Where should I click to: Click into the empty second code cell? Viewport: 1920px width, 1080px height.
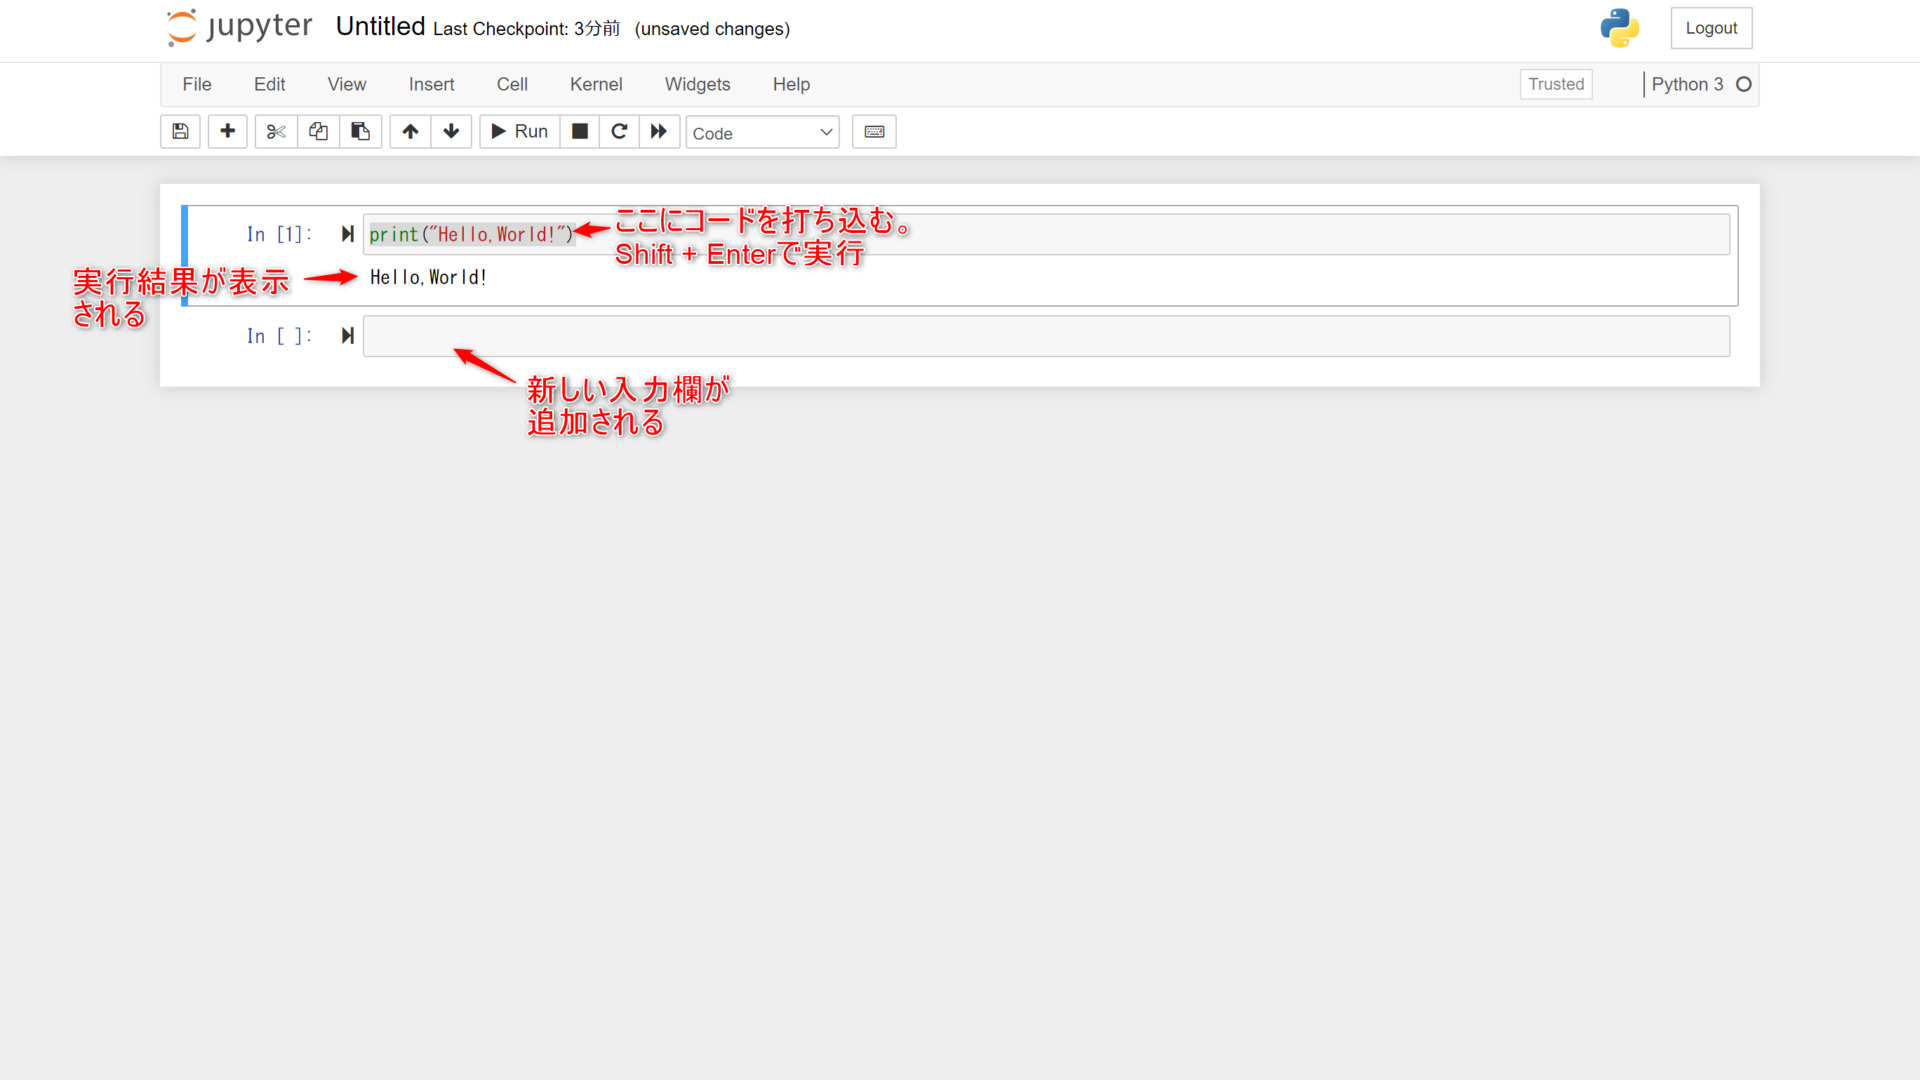tap(1046, 336)
